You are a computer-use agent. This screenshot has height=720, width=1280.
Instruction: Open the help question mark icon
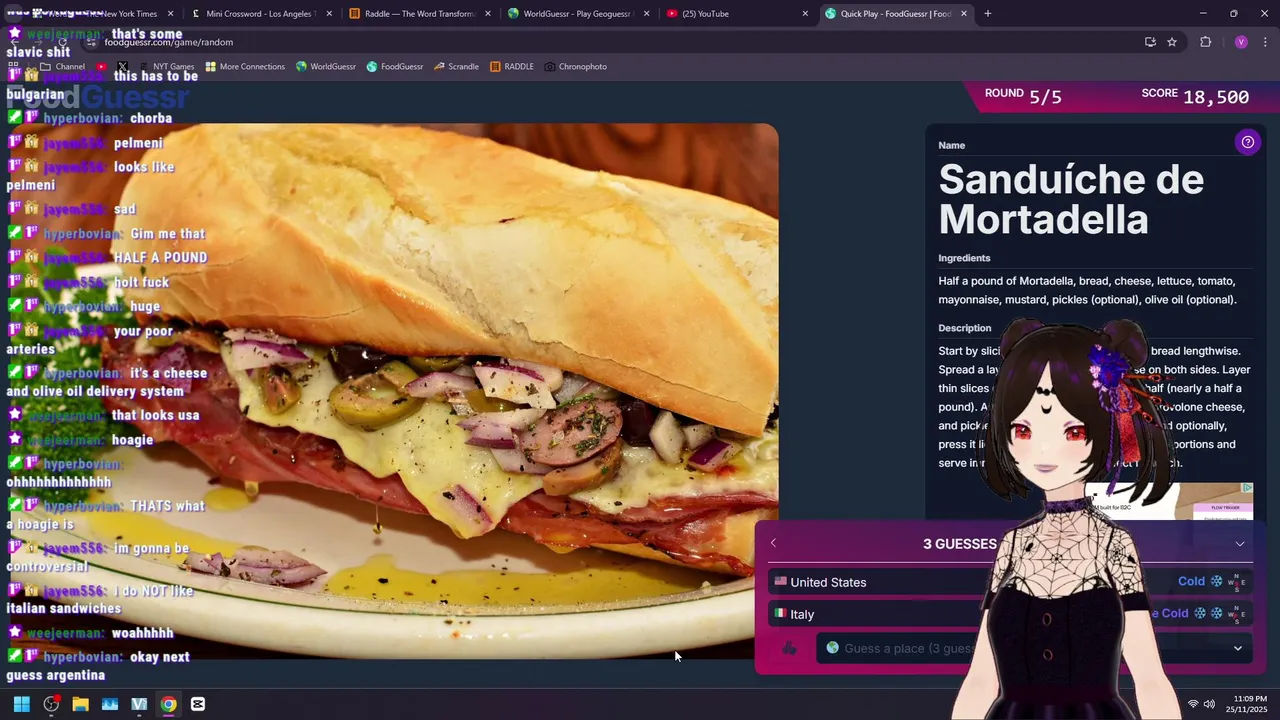click(x=1247, y=142)
